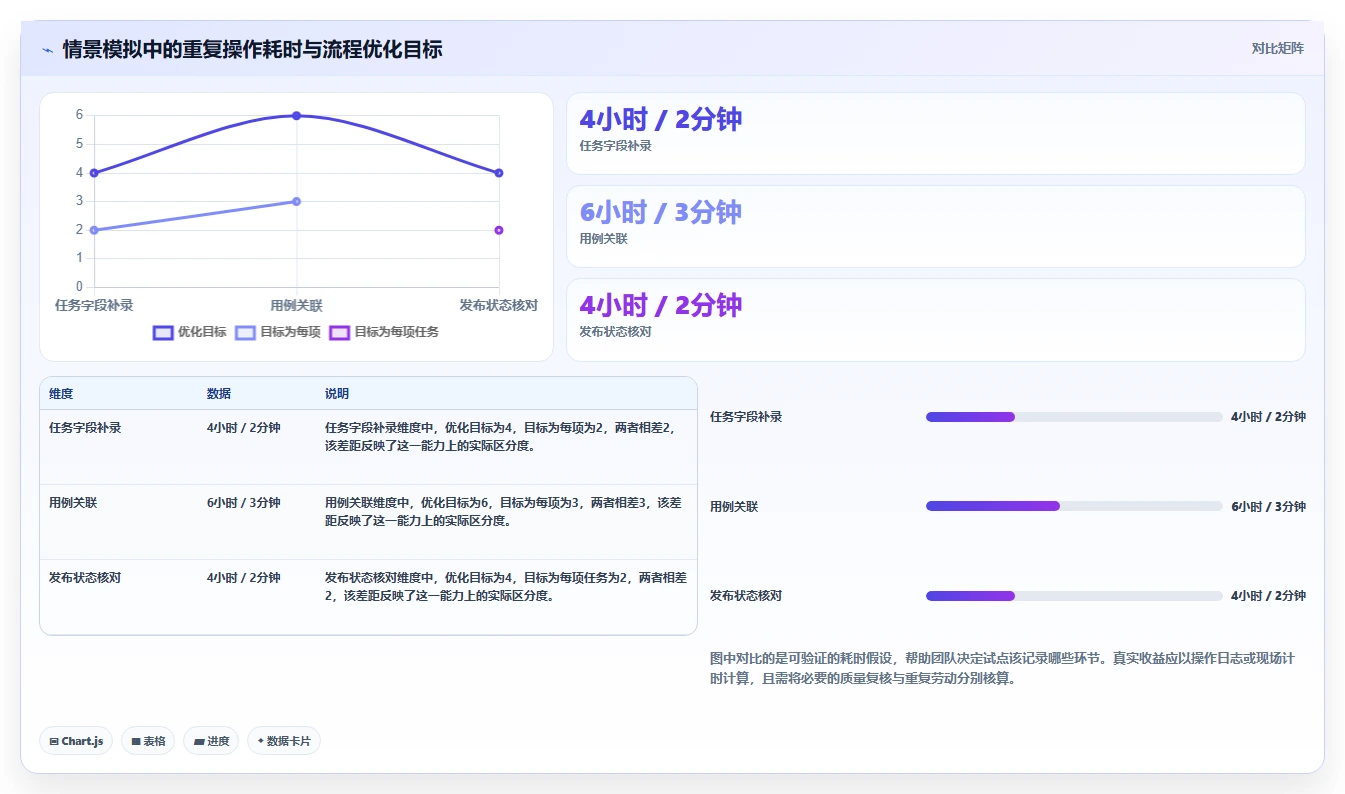This screenshot has height=794, width=1345.
Task: Click the 优化目标 point at 发布状态核对
Action: click(498, 173)
